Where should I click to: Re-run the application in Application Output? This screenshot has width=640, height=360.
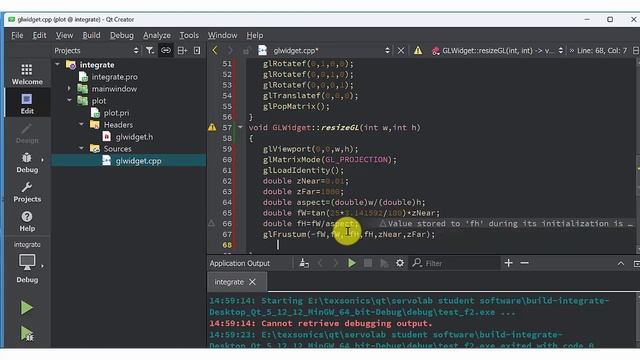pyautogui.click(x=352, y=263)
